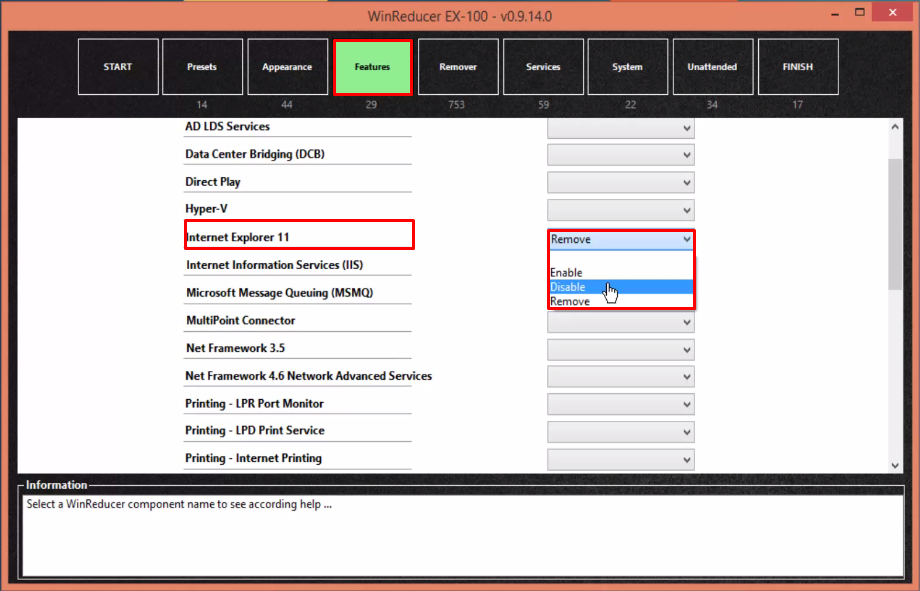920x591 pixels.
Task: Click inside the Information help text box
Action: (x=463, y=536)
